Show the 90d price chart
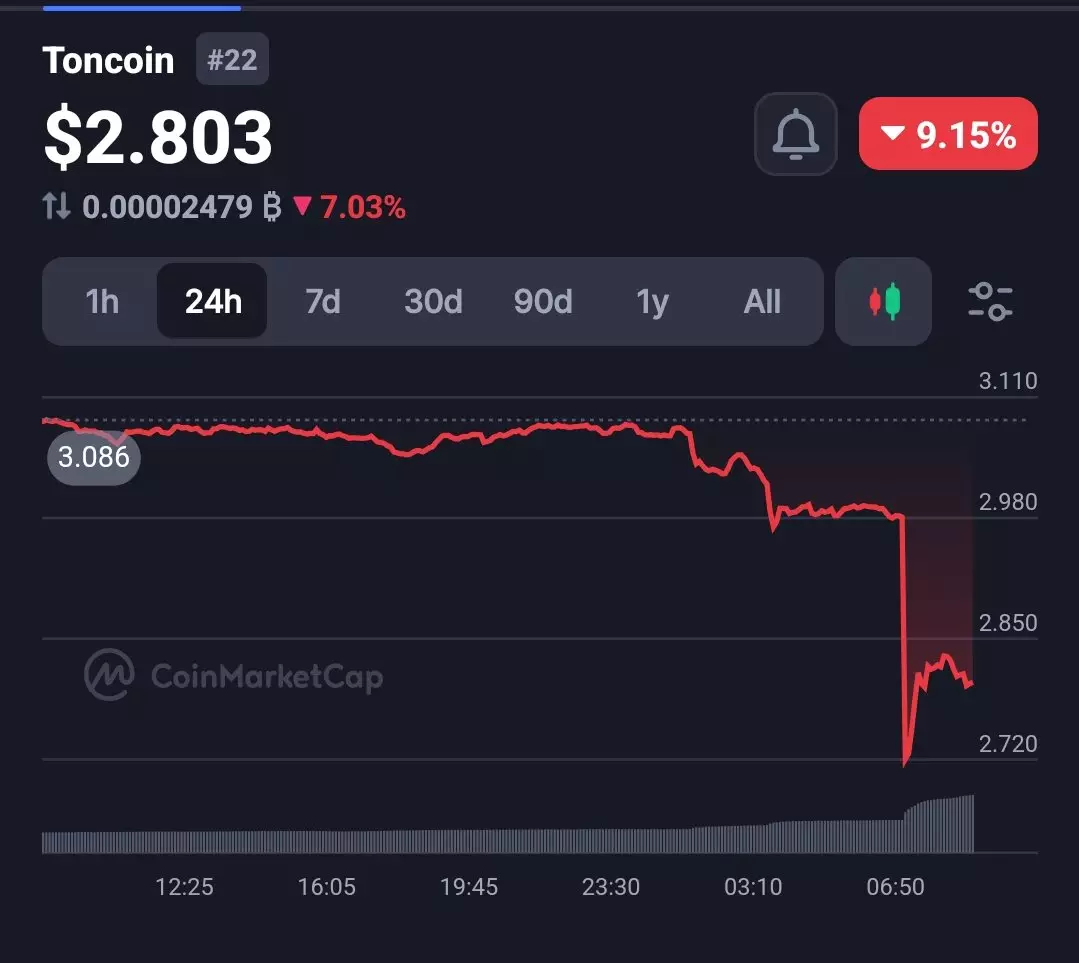This screenshot has width=1079, height=963. click(542, 301)
